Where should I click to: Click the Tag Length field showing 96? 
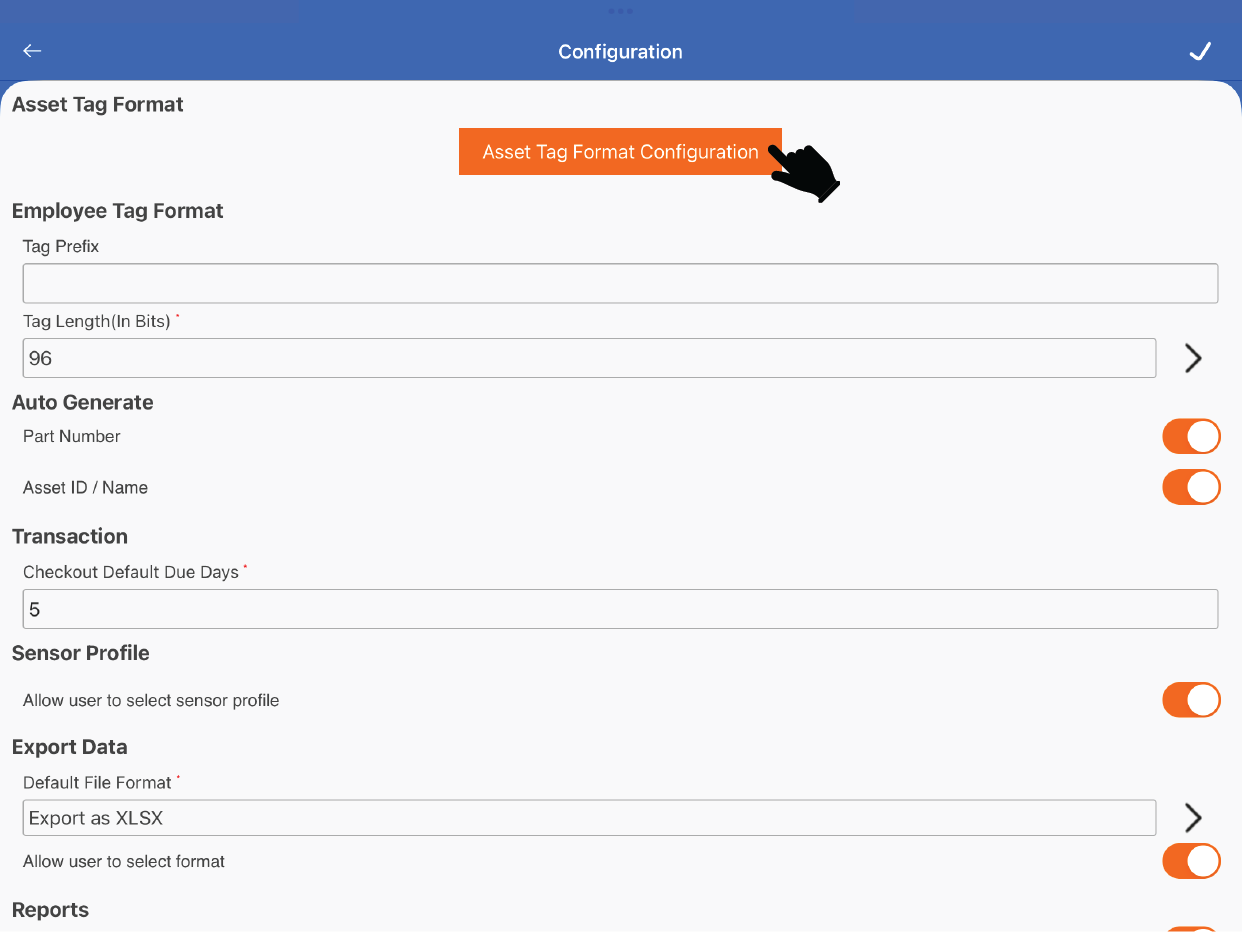pyautogui.click(x=589, y=358)
